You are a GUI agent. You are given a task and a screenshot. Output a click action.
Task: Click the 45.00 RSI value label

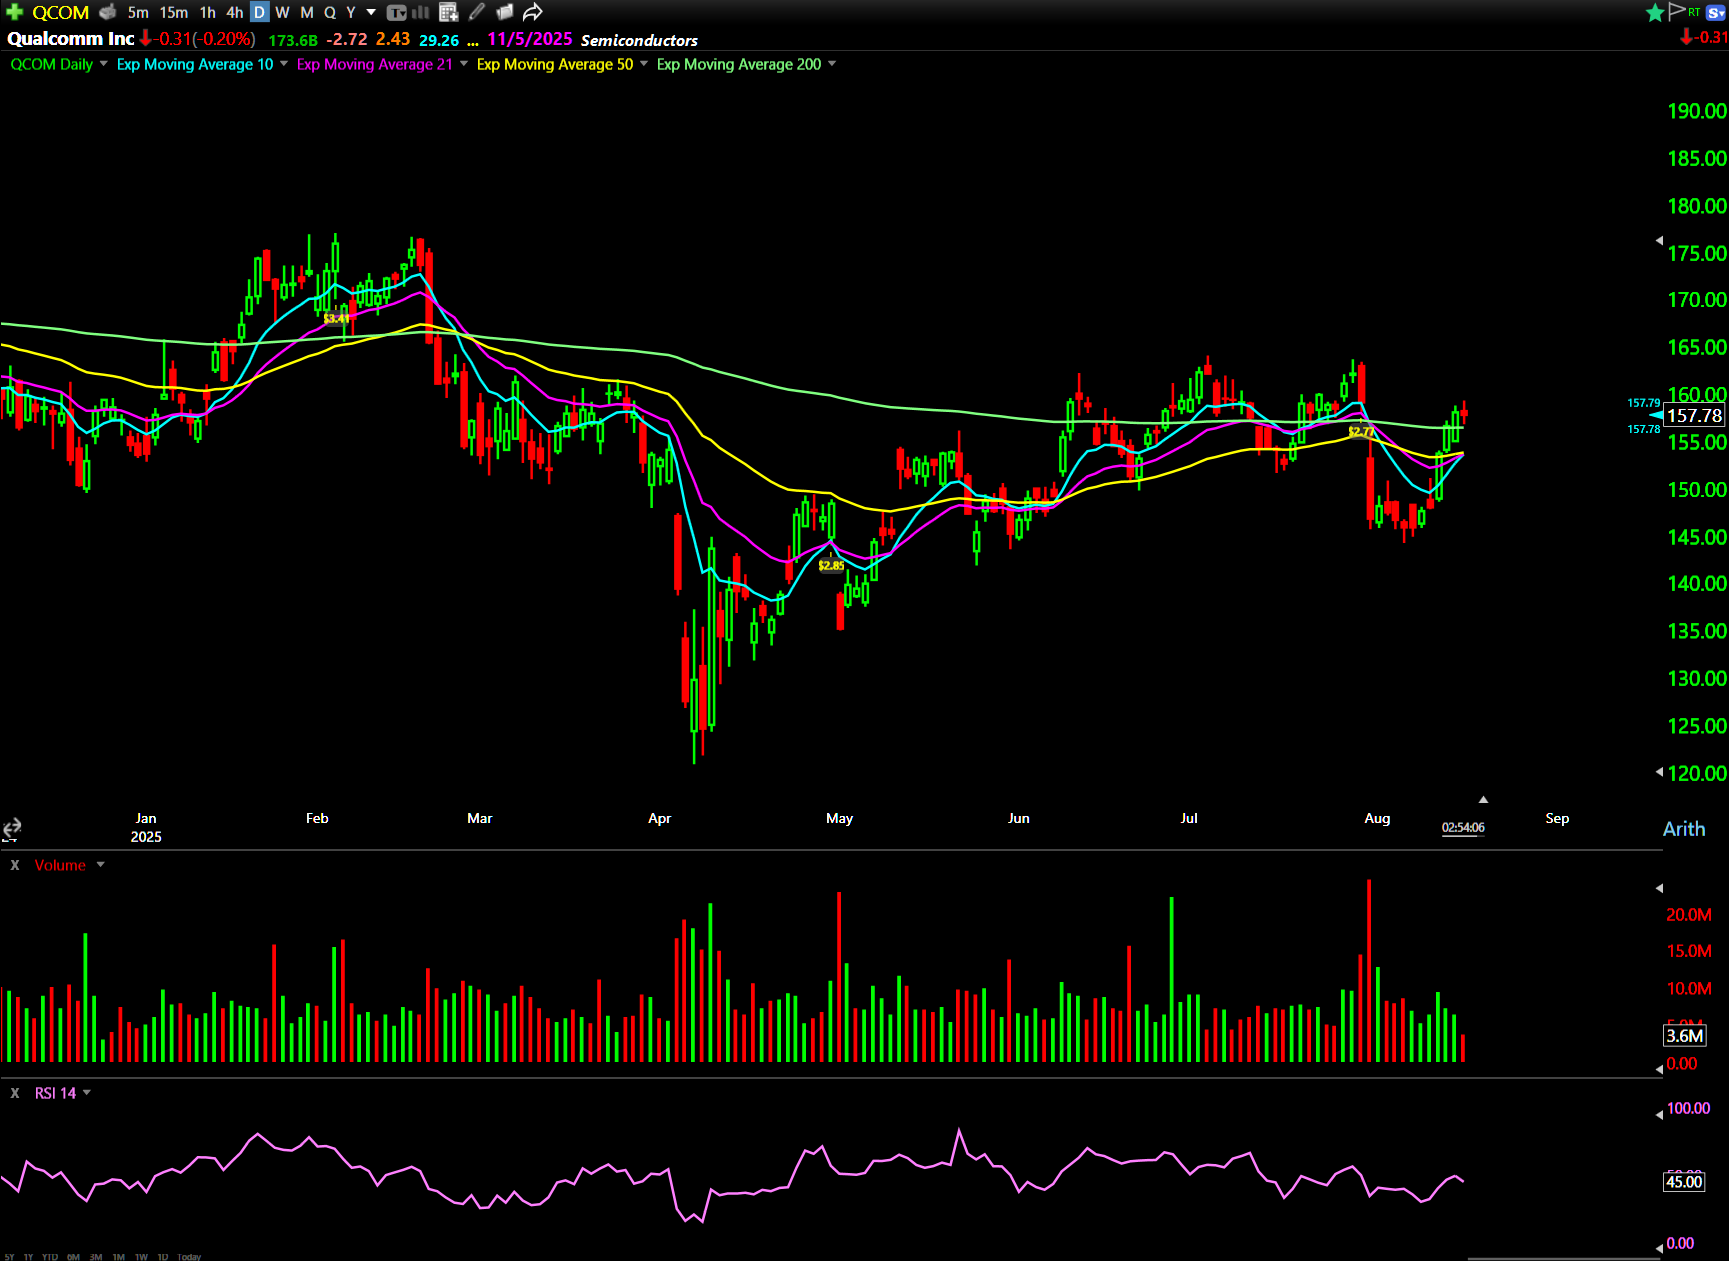(1684, 1182)
